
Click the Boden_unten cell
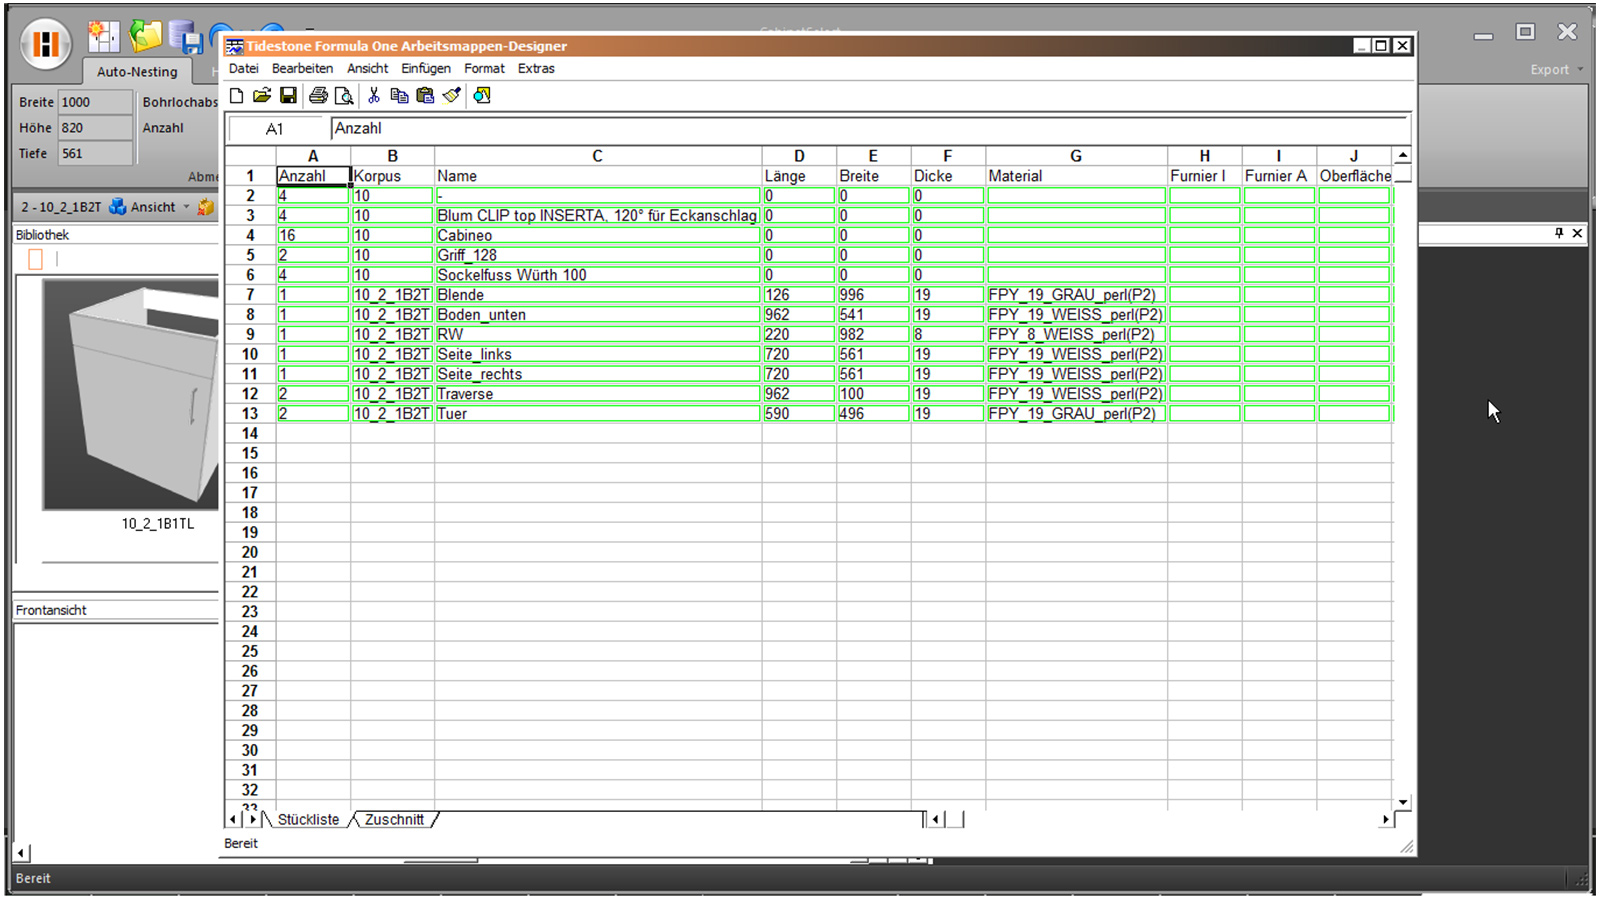pyautogui.click(x=598, y=315)
